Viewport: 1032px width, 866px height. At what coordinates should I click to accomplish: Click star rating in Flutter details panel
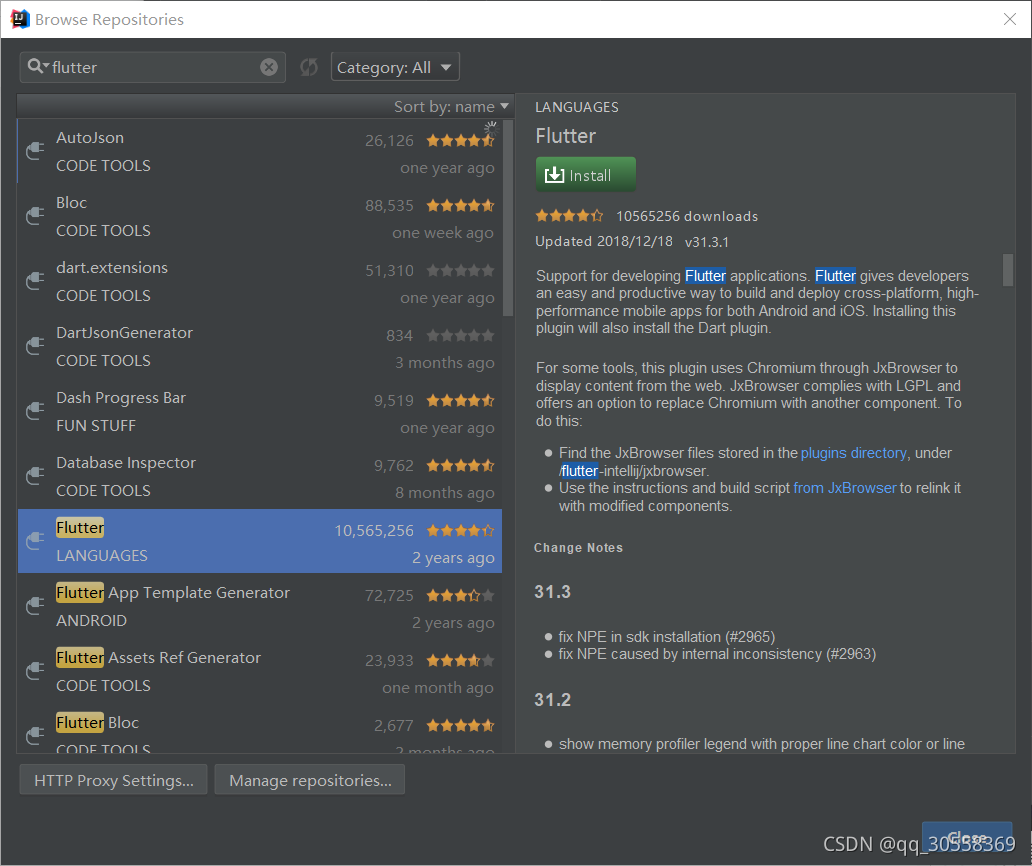point(569,216)
